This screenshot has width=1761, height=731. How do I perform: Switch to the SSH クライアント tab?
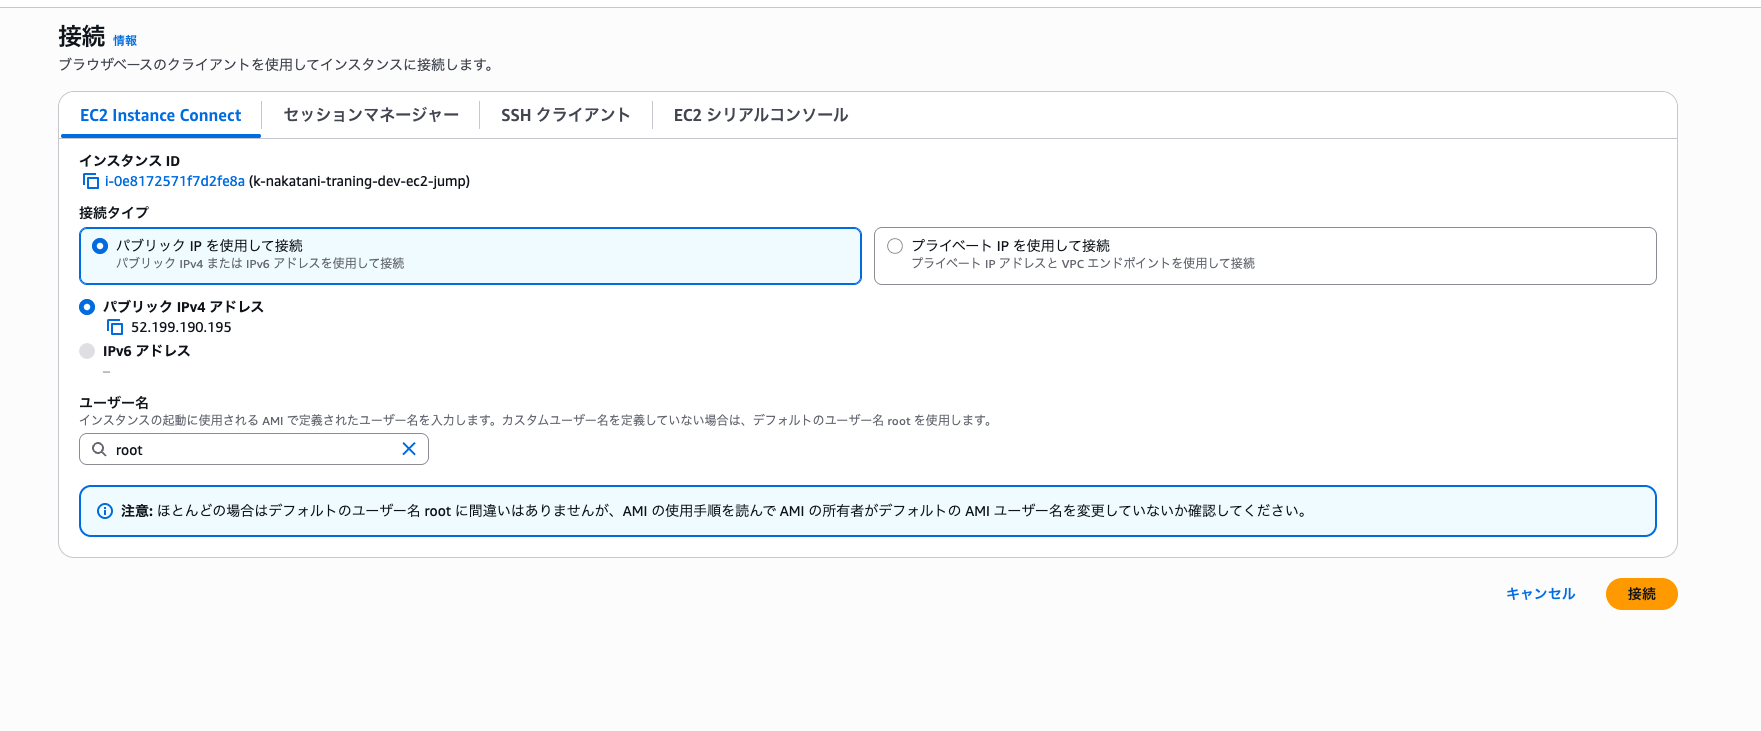point(565,115)
